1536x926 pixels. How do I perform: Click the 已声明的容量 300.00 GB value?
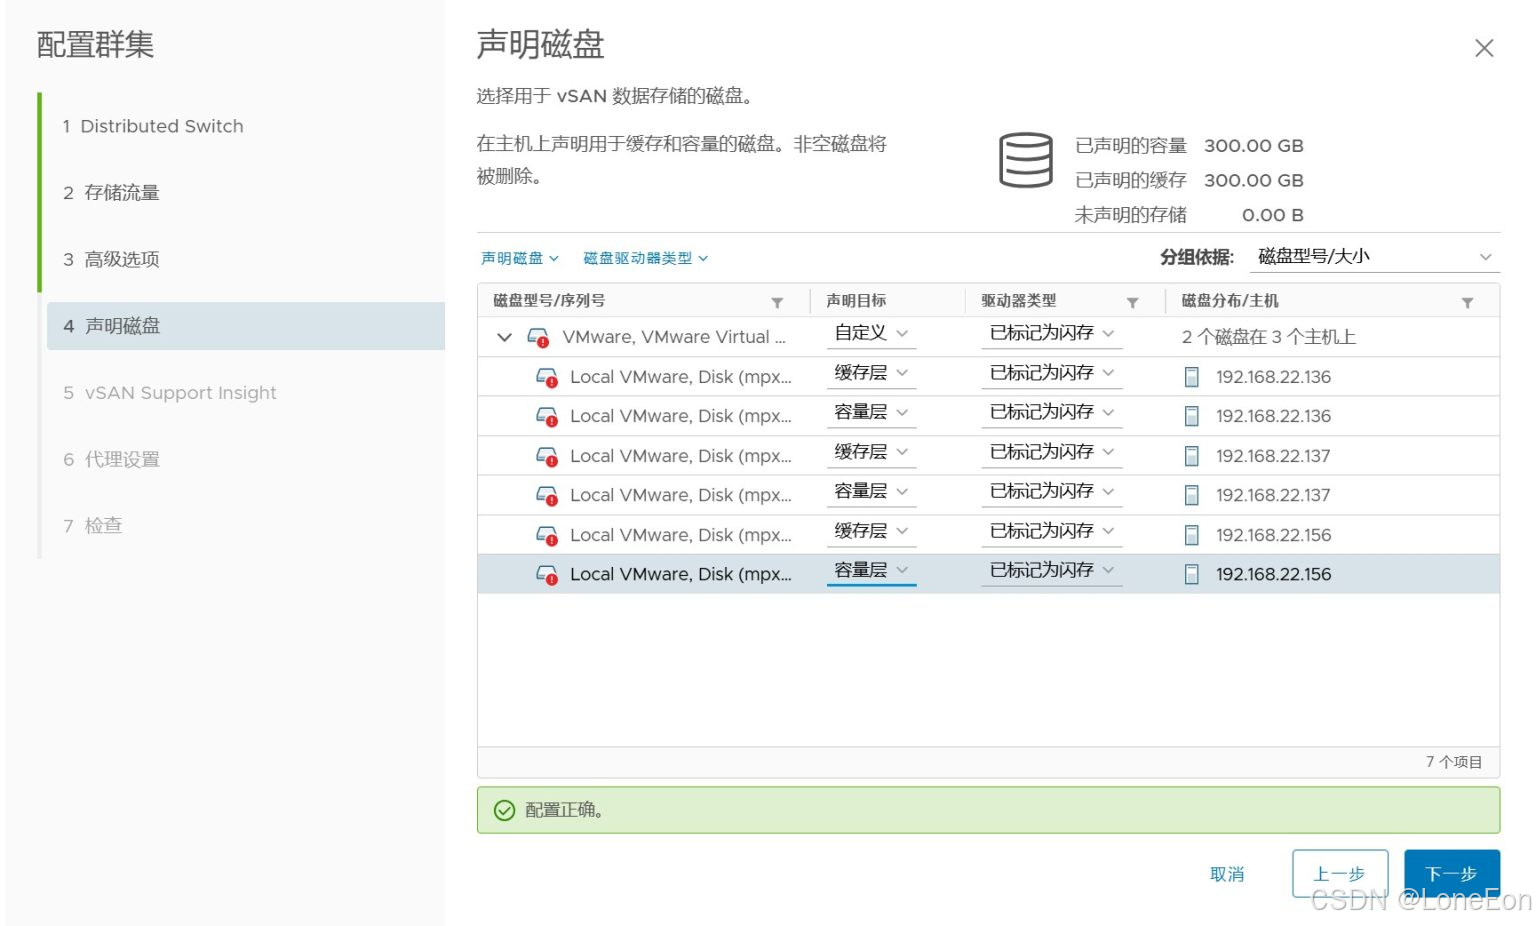[1254, 146]
